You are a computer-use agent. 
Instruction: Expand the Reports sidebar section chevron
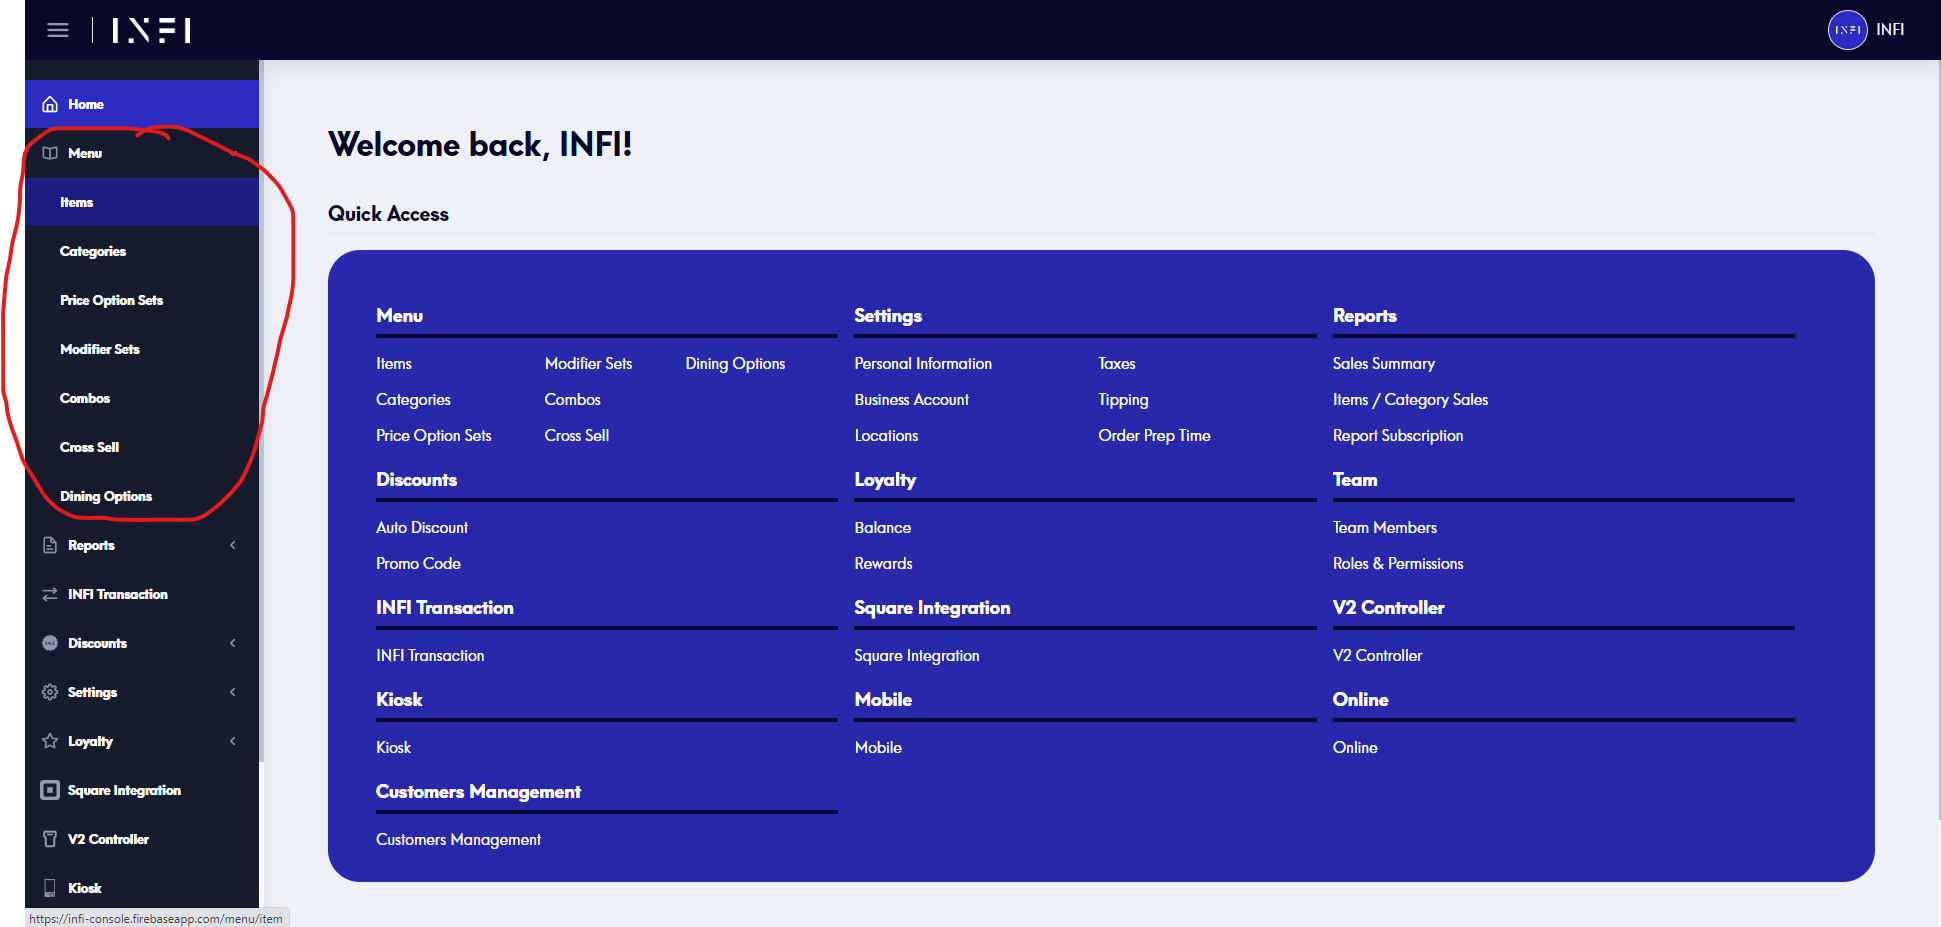233,545
